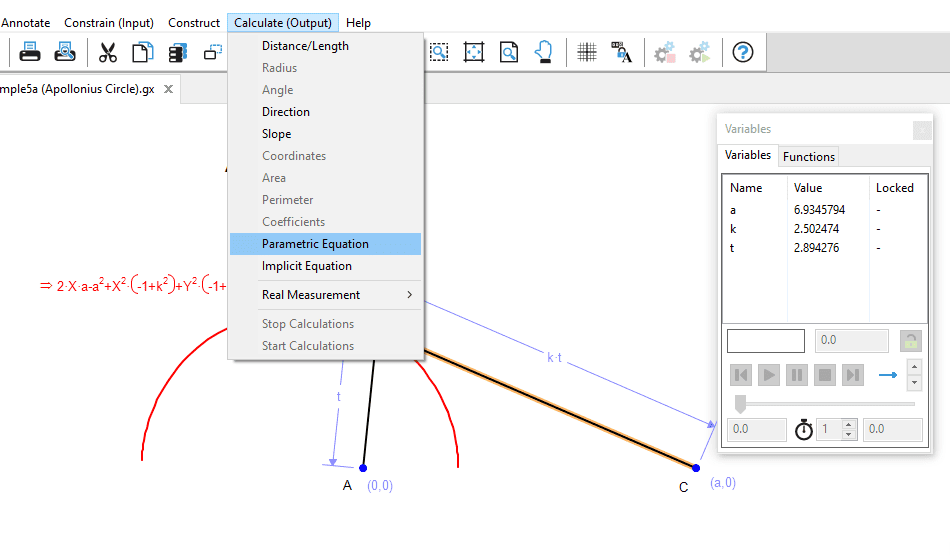Click the variable value field showing 0.0
Image resolution: width=950 pixels, height=555 pixels.
tap(852, 341)
